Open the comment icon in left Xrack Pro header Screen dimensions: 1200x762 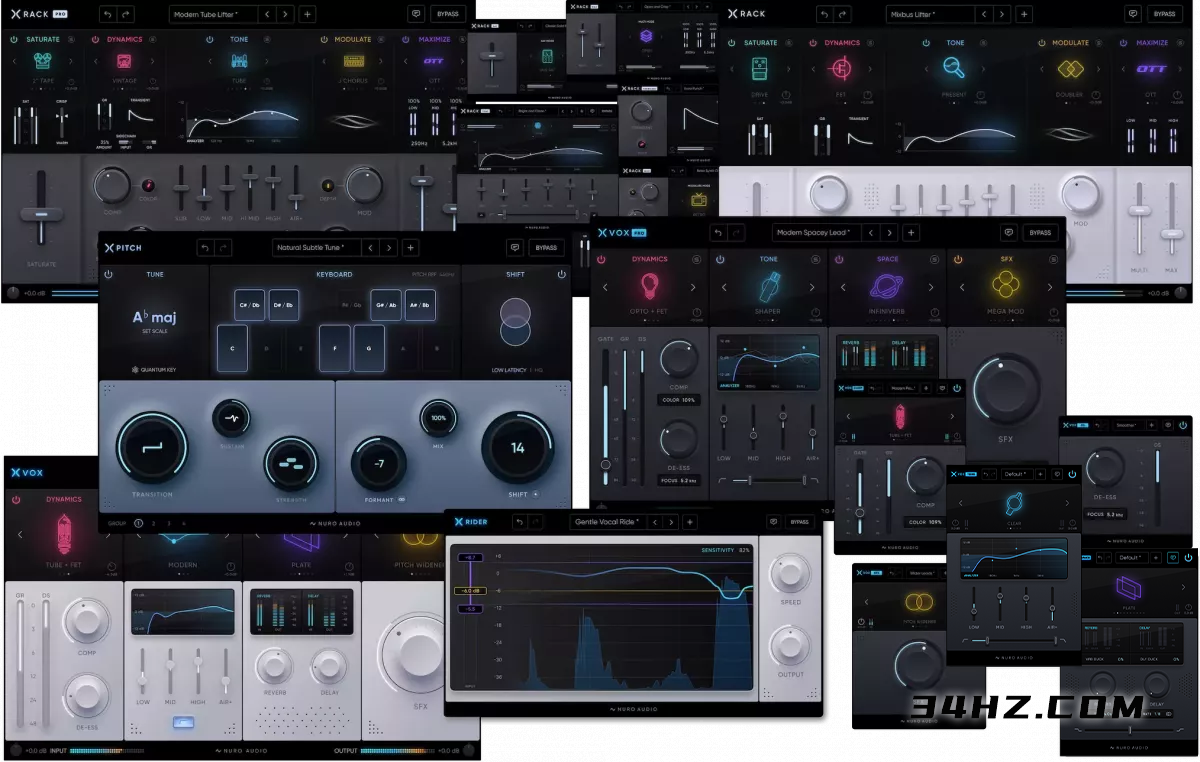point(416,14)
